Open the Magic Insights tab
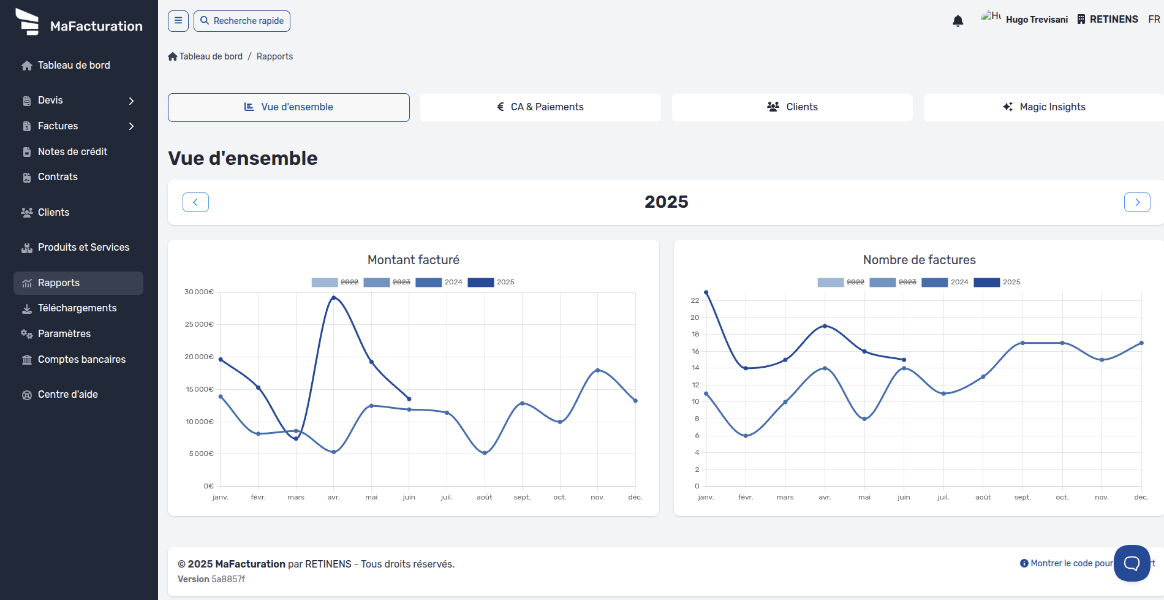Viewport: 1164px width, 600px height. click(1042, 107)
